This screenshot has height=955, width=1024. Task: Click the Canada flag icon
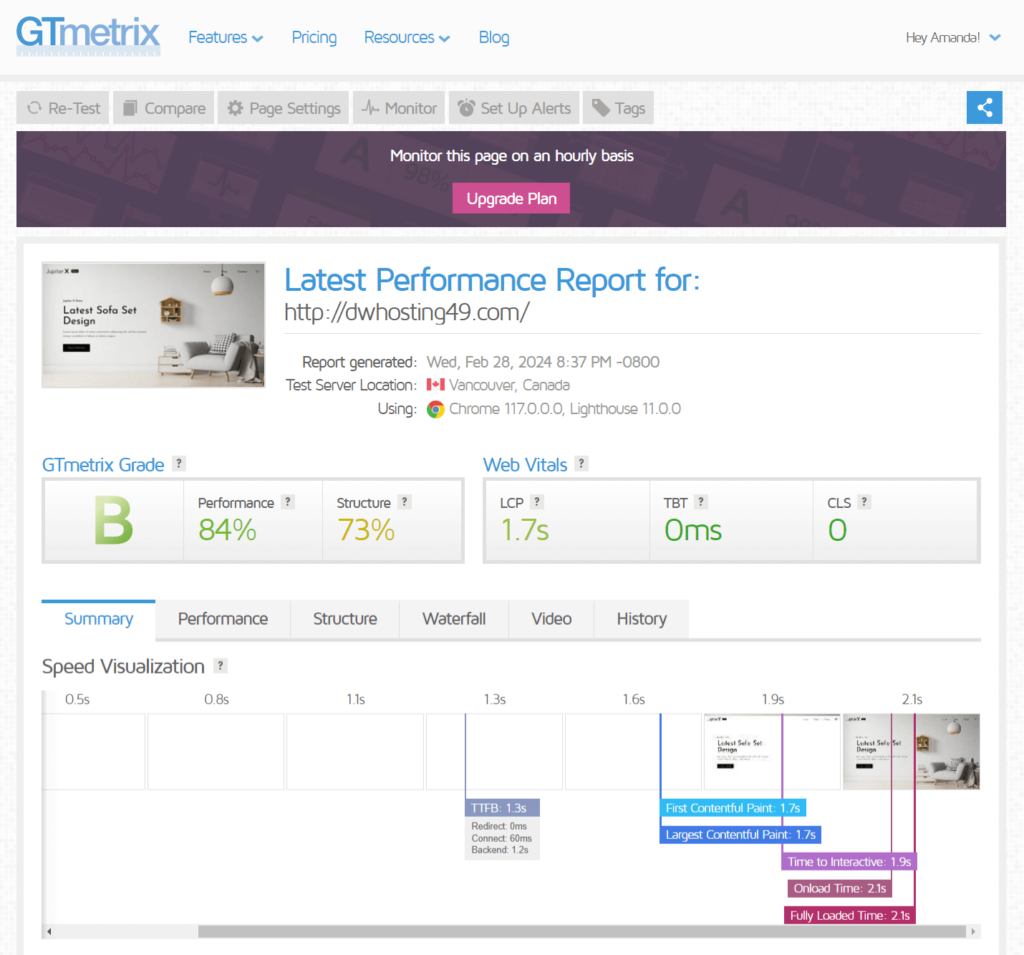[436, 385]
